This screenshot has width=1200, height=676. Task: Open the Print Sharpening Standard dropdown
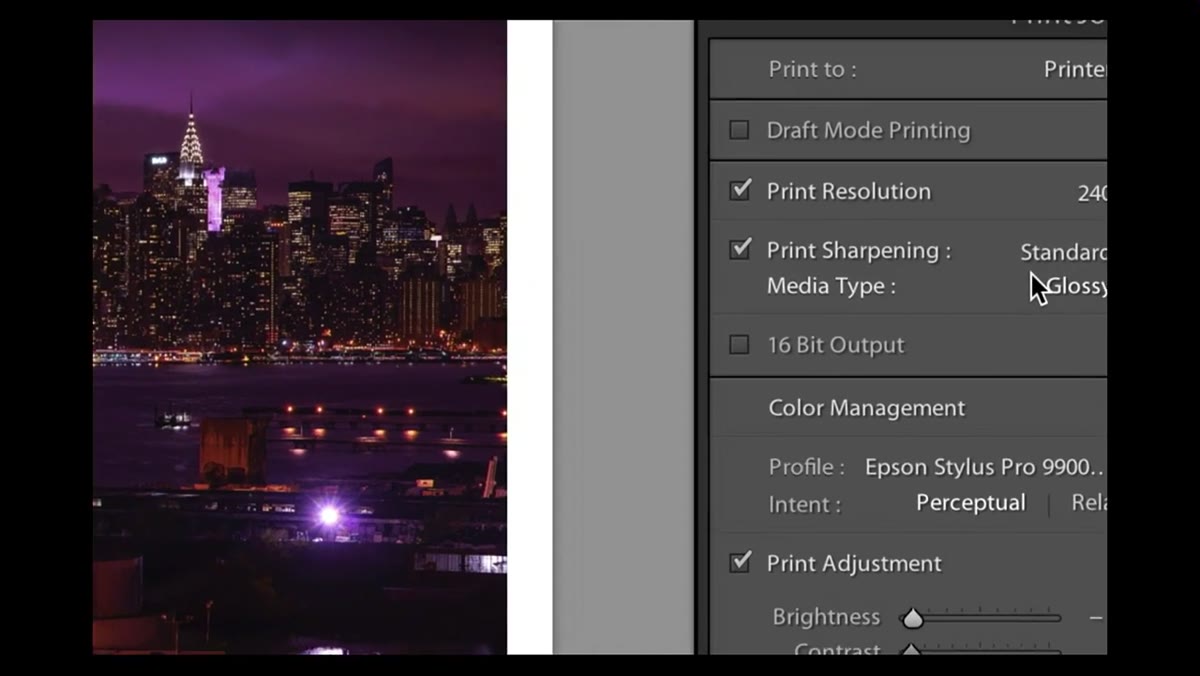click(1063, 252)
